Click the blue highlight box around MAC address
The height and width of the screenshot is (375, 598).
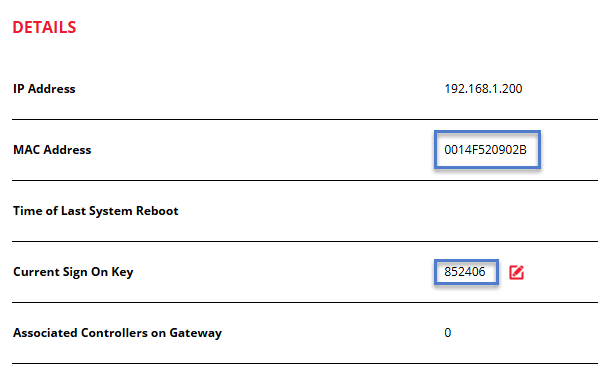pos(487,150)
